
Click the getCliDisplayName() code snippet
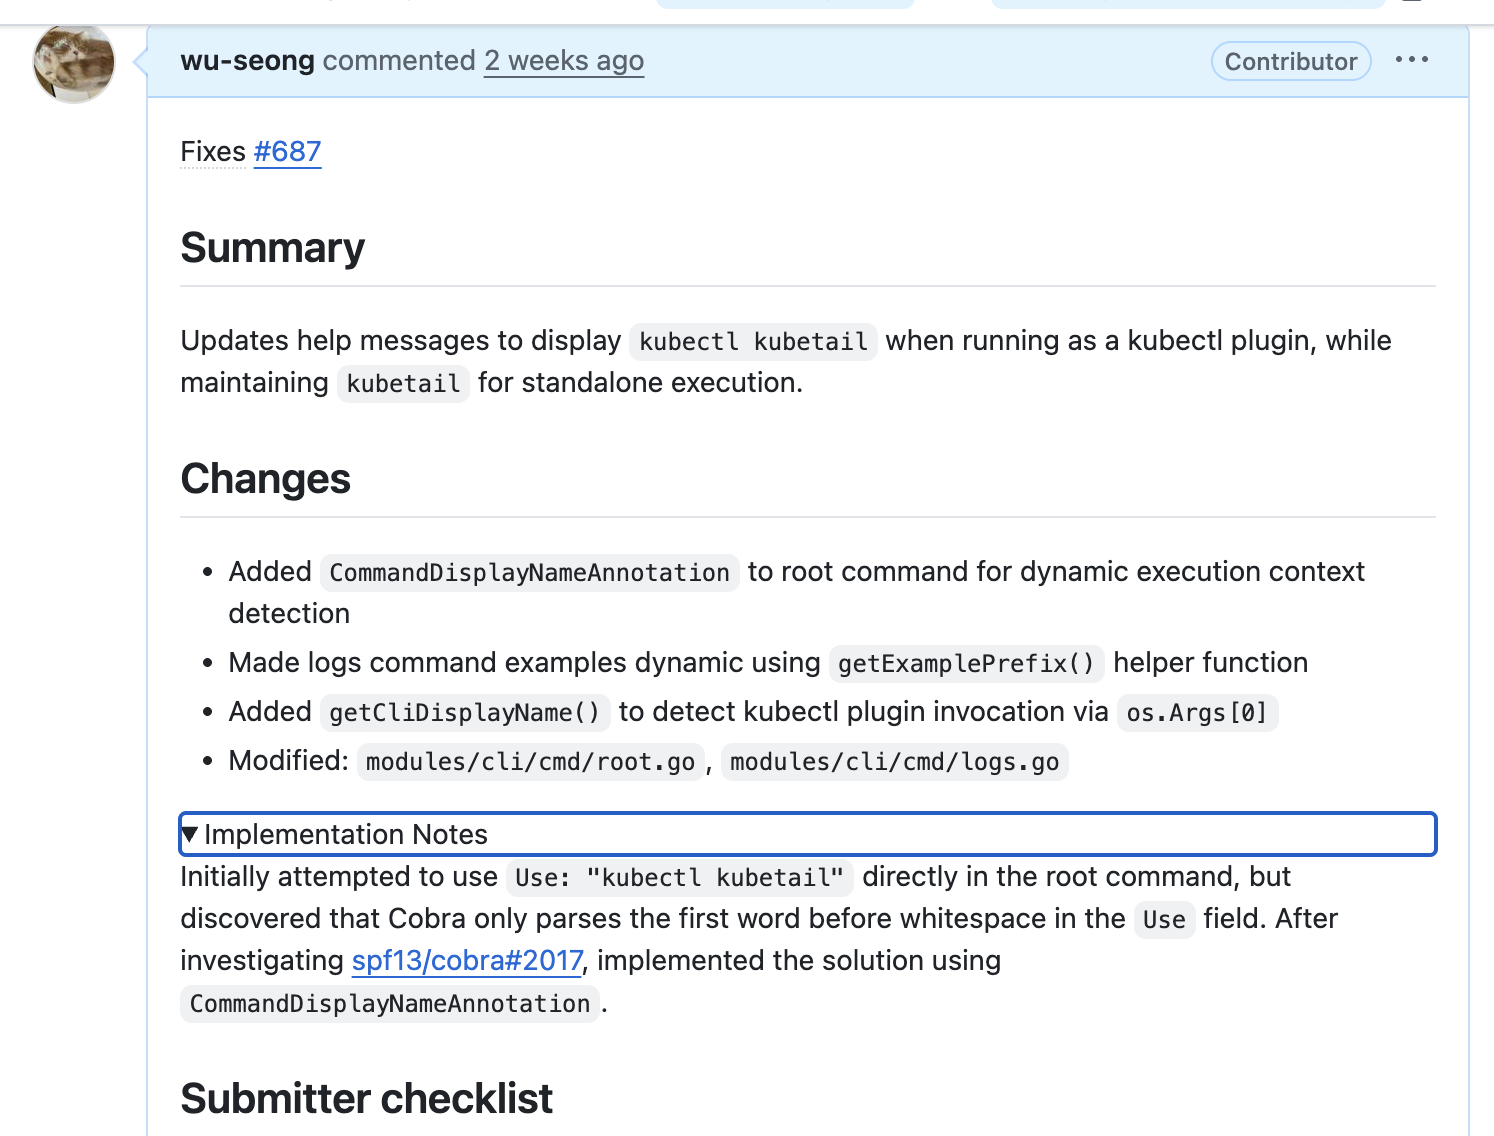pos(464,713)
